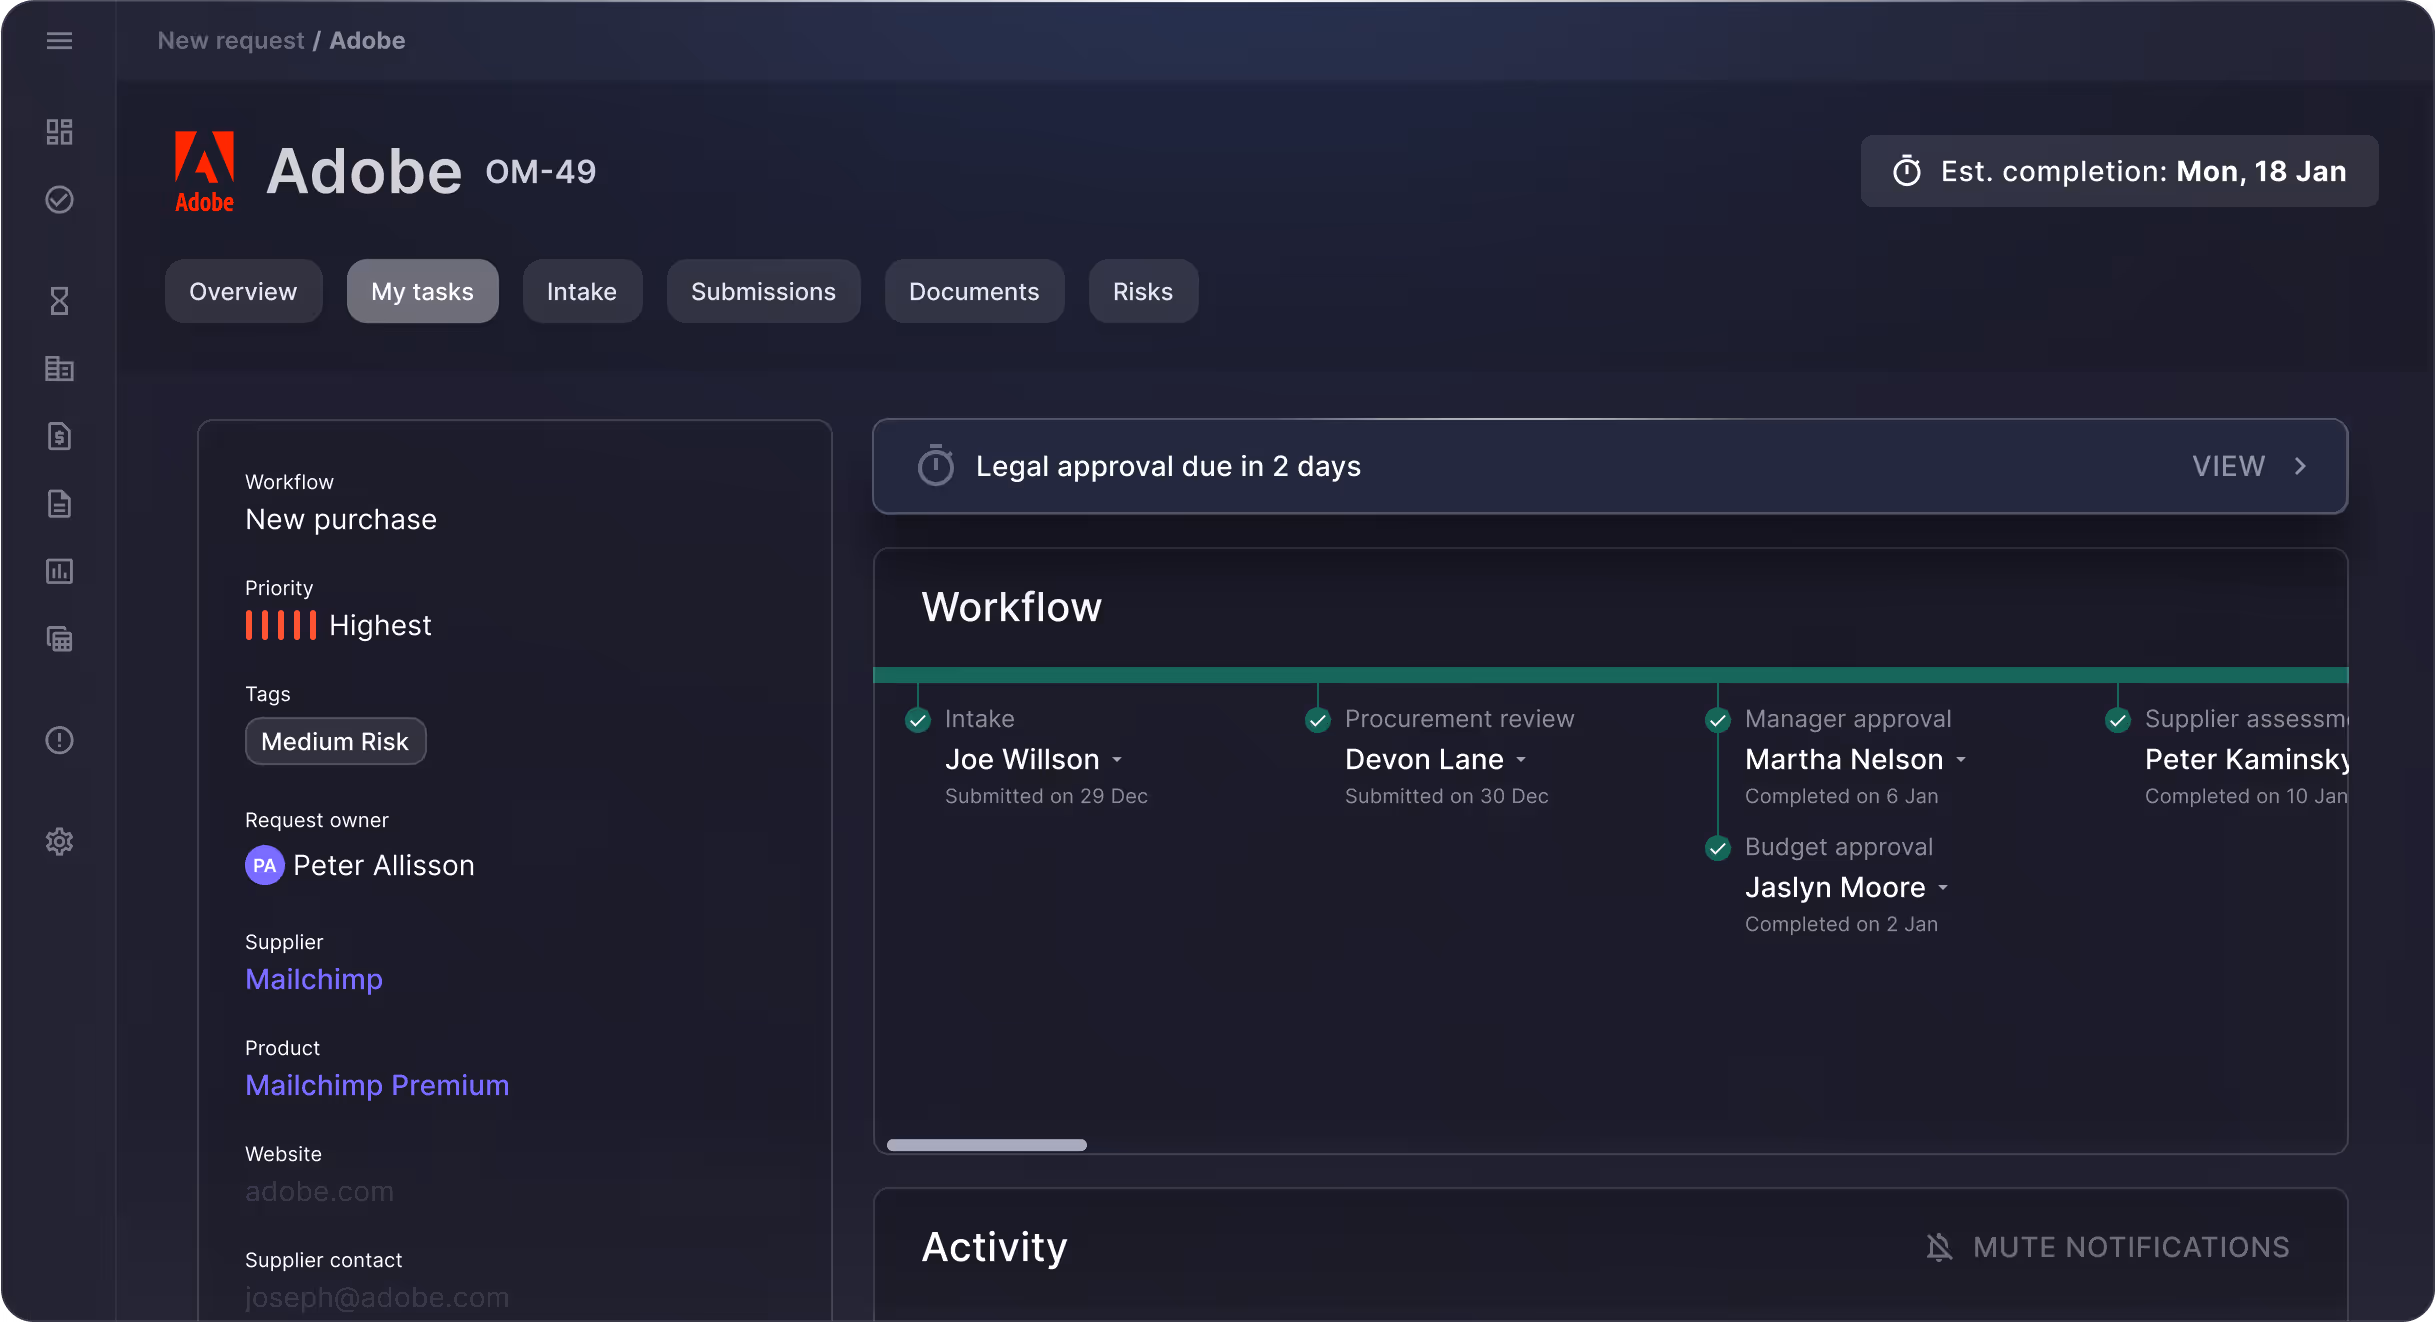Image resolution: width=2435 pixels, height=1322 pixels.
Task: Expand the Martha Nelson assignee dropdown
Action: click(x=1960, y=760)
